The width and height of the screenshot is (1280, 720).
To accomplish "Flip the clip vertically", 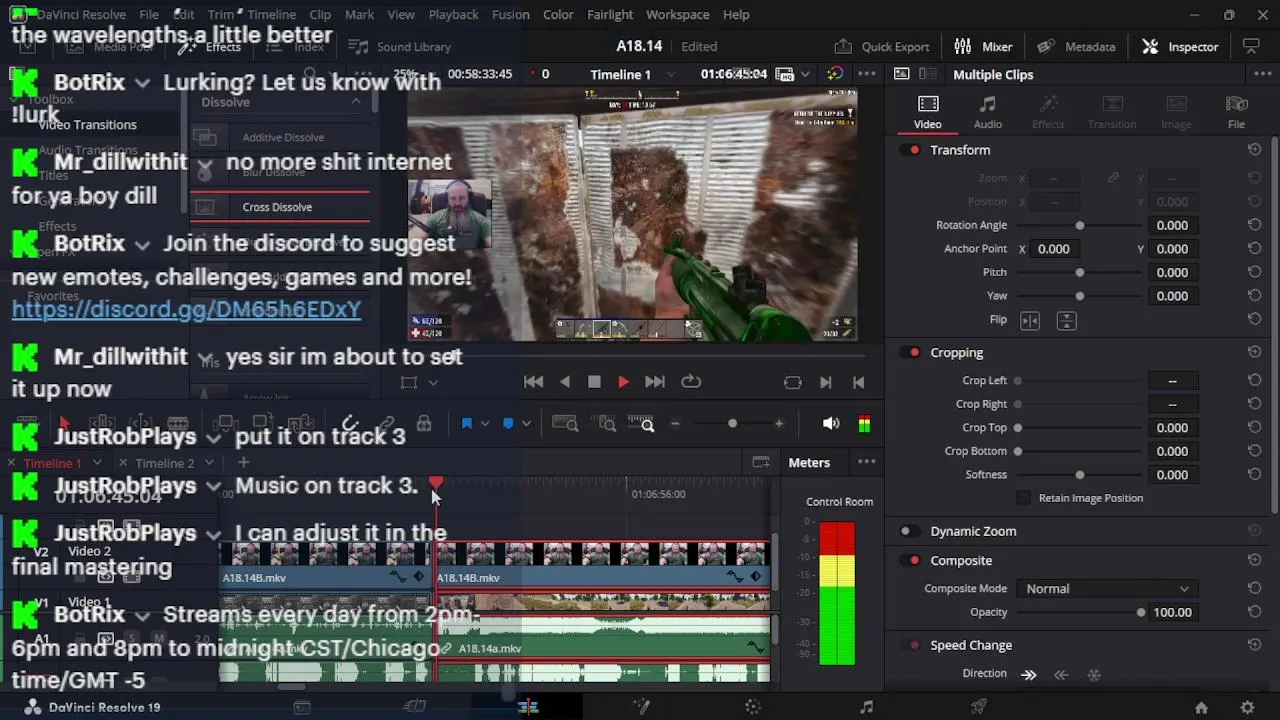I will point(1066,320).
